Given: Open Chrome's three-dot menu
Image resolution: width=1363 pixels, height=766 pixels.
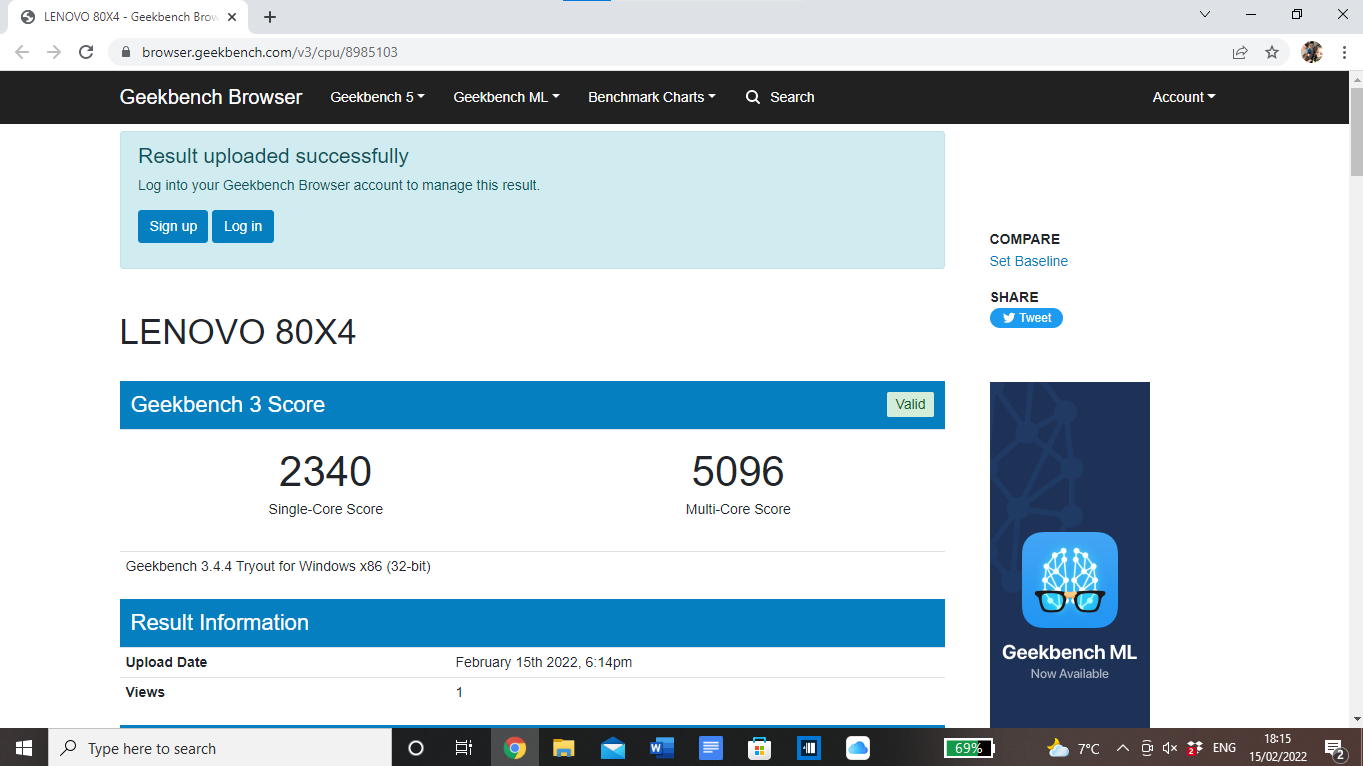Looking at the screenshot, I should click(x=1343, y=52).
